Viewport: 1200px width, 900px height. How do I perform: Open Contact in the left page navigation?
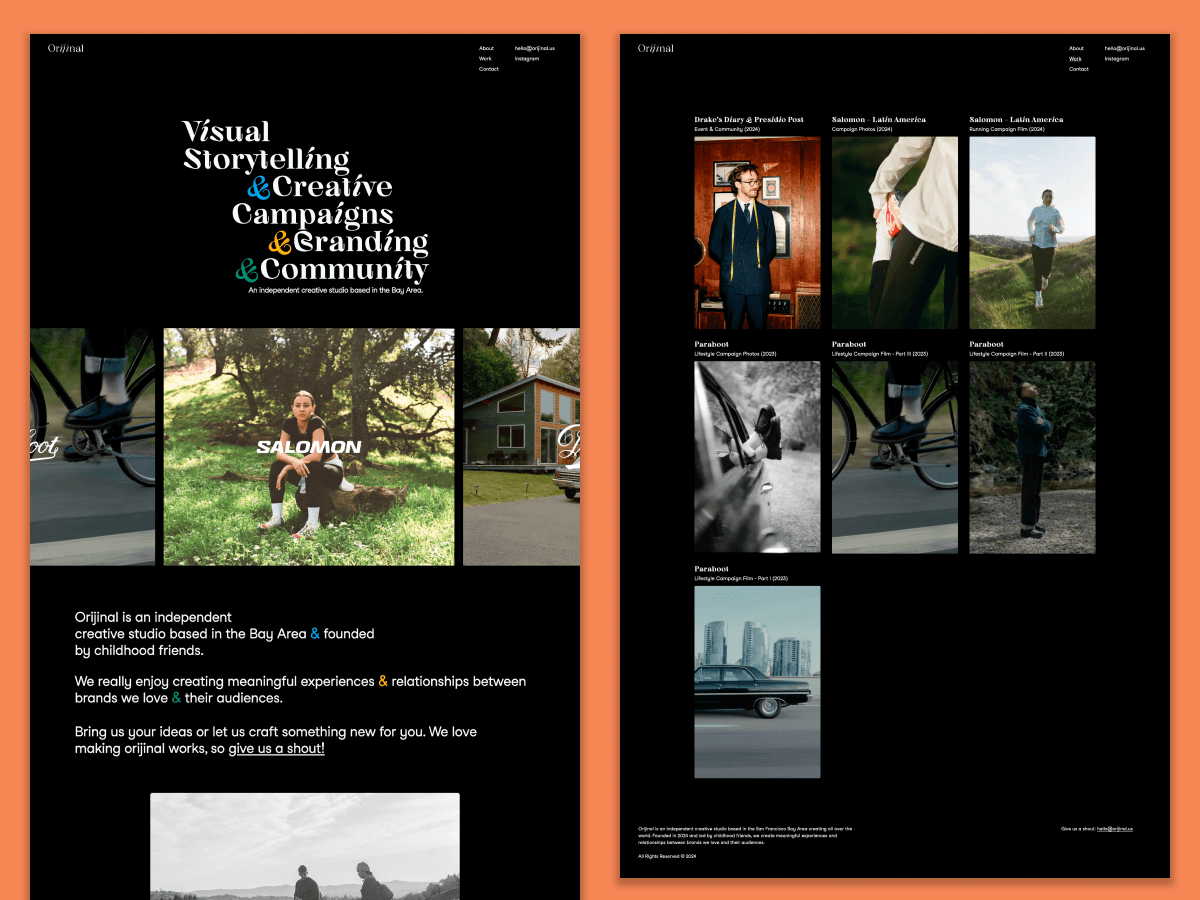(x=488, y=69)
